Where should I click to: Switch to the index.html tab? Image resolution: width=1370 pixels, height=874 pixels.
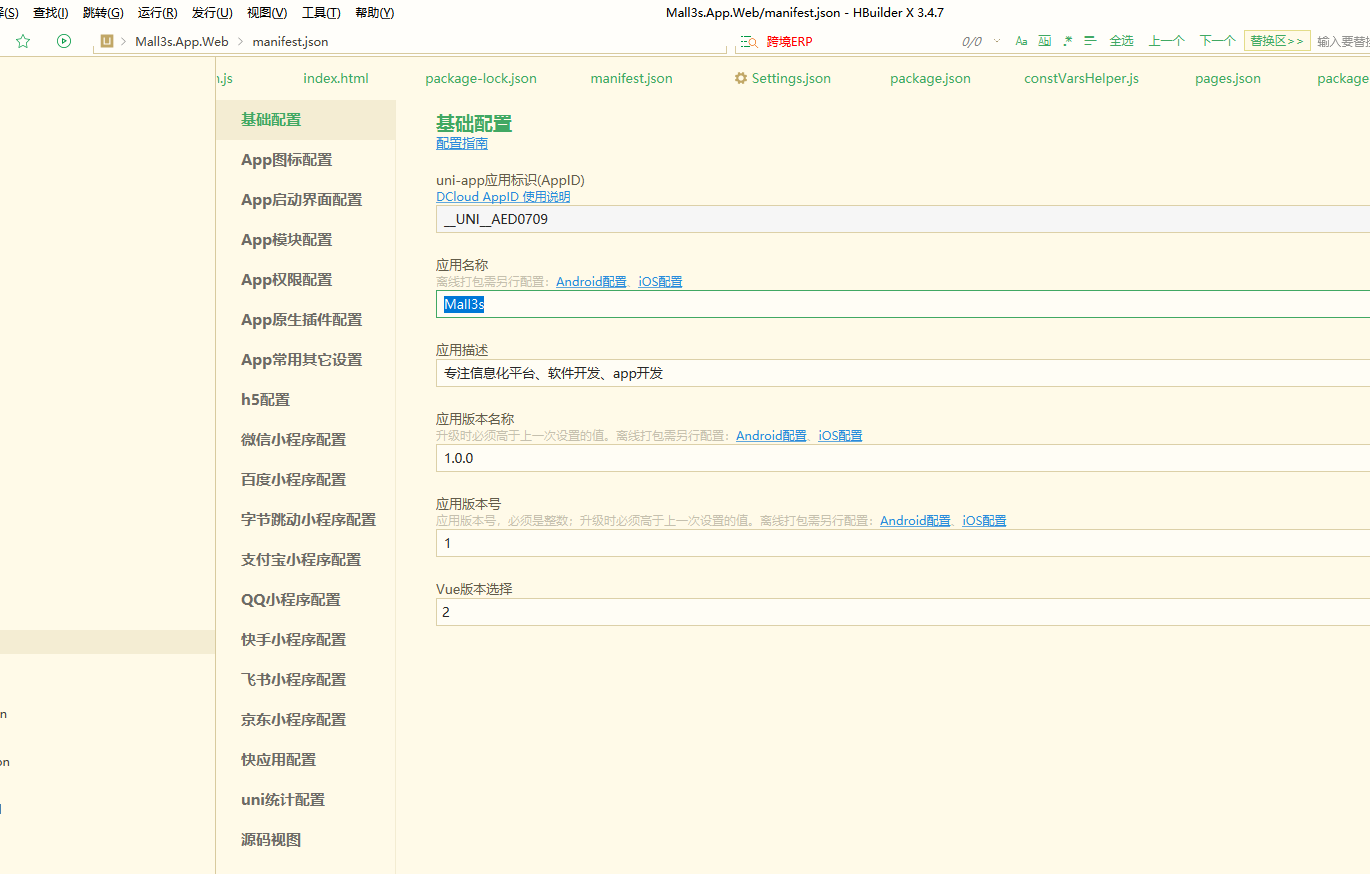coord(336,78)
